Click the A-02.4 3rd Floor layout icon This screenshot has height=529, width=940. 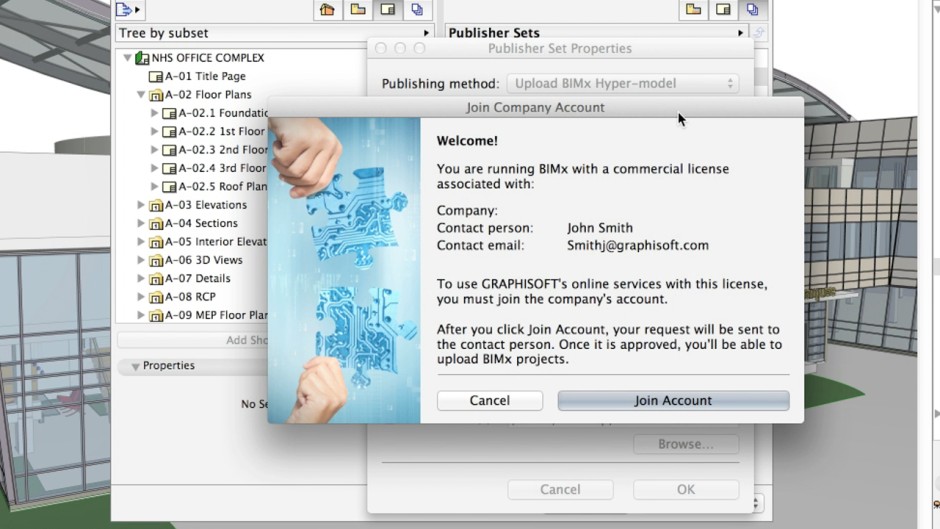tap(170, 169)
